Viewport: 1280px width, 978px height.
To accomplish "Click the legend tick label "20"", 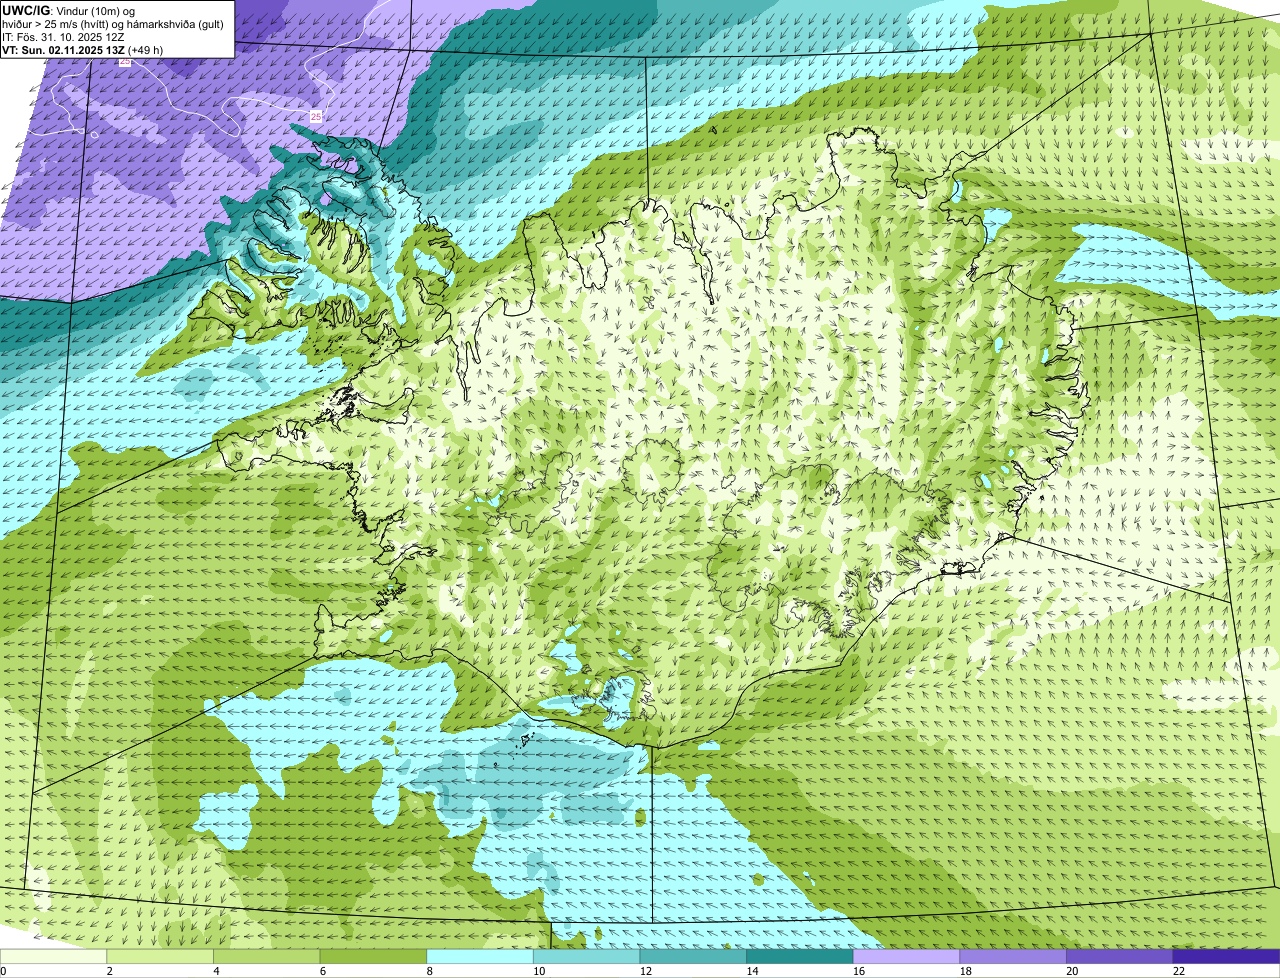I will [1072, 971].
